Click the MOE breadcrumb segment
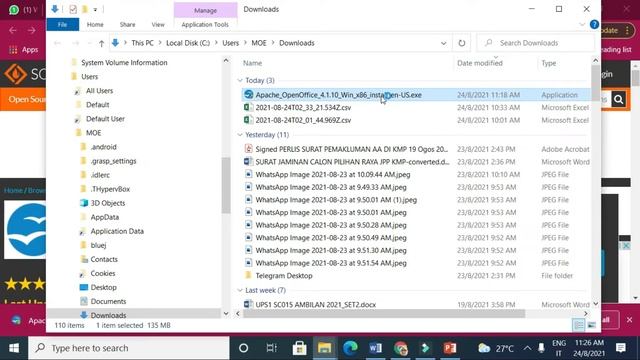 [x=259, y=43]
